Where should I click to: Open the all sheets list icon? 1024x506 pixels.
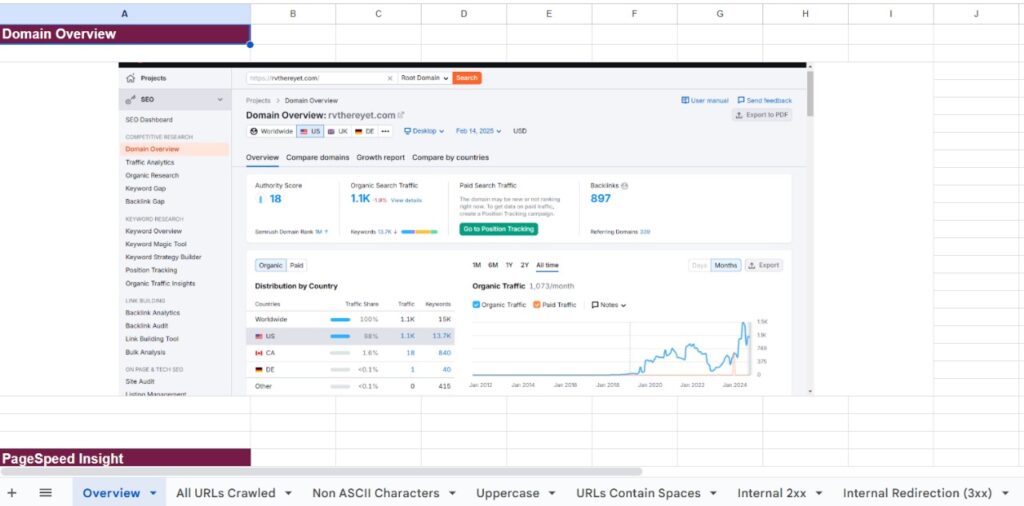[45, 493]
